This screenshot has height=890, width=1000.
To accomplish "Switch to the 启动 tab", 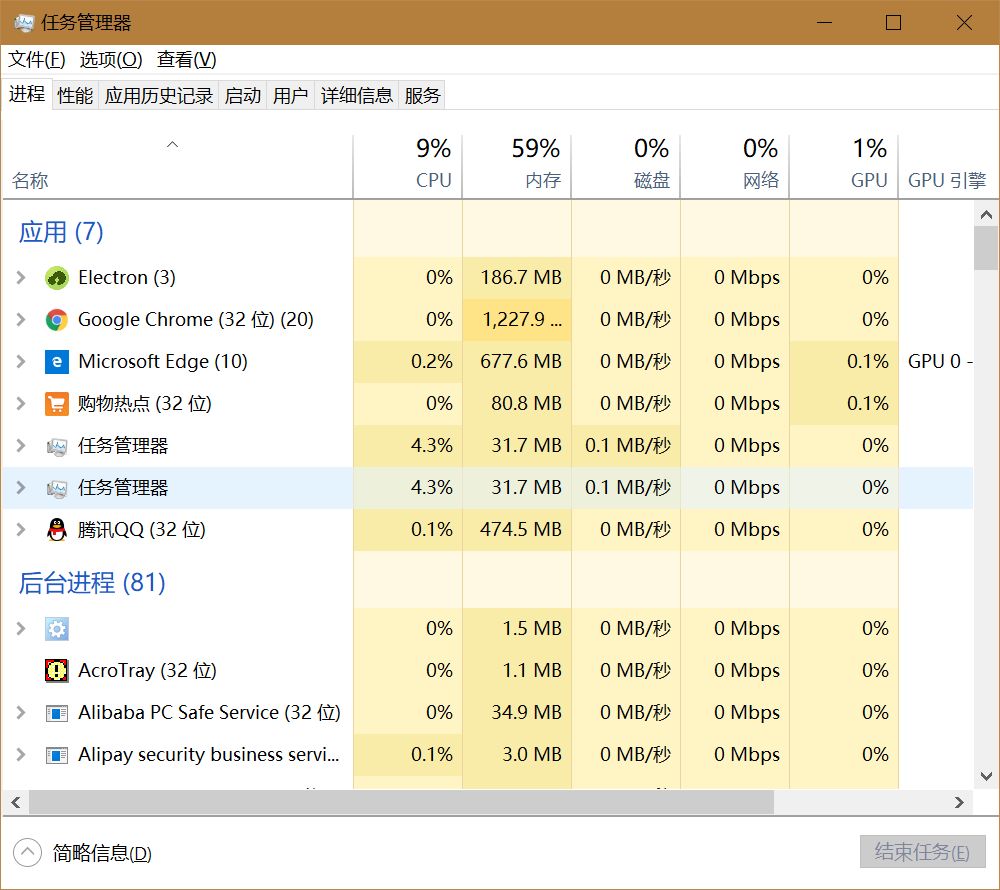I will [241, 94].
